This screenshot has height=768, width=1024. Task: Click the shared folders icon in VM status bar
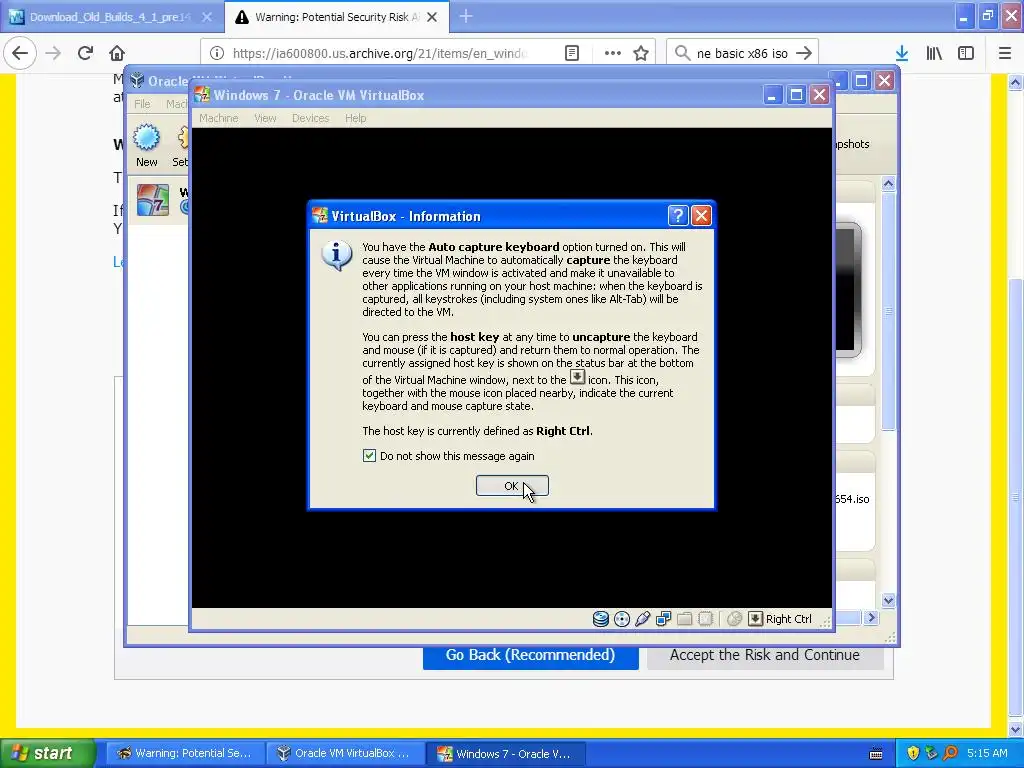684,618
